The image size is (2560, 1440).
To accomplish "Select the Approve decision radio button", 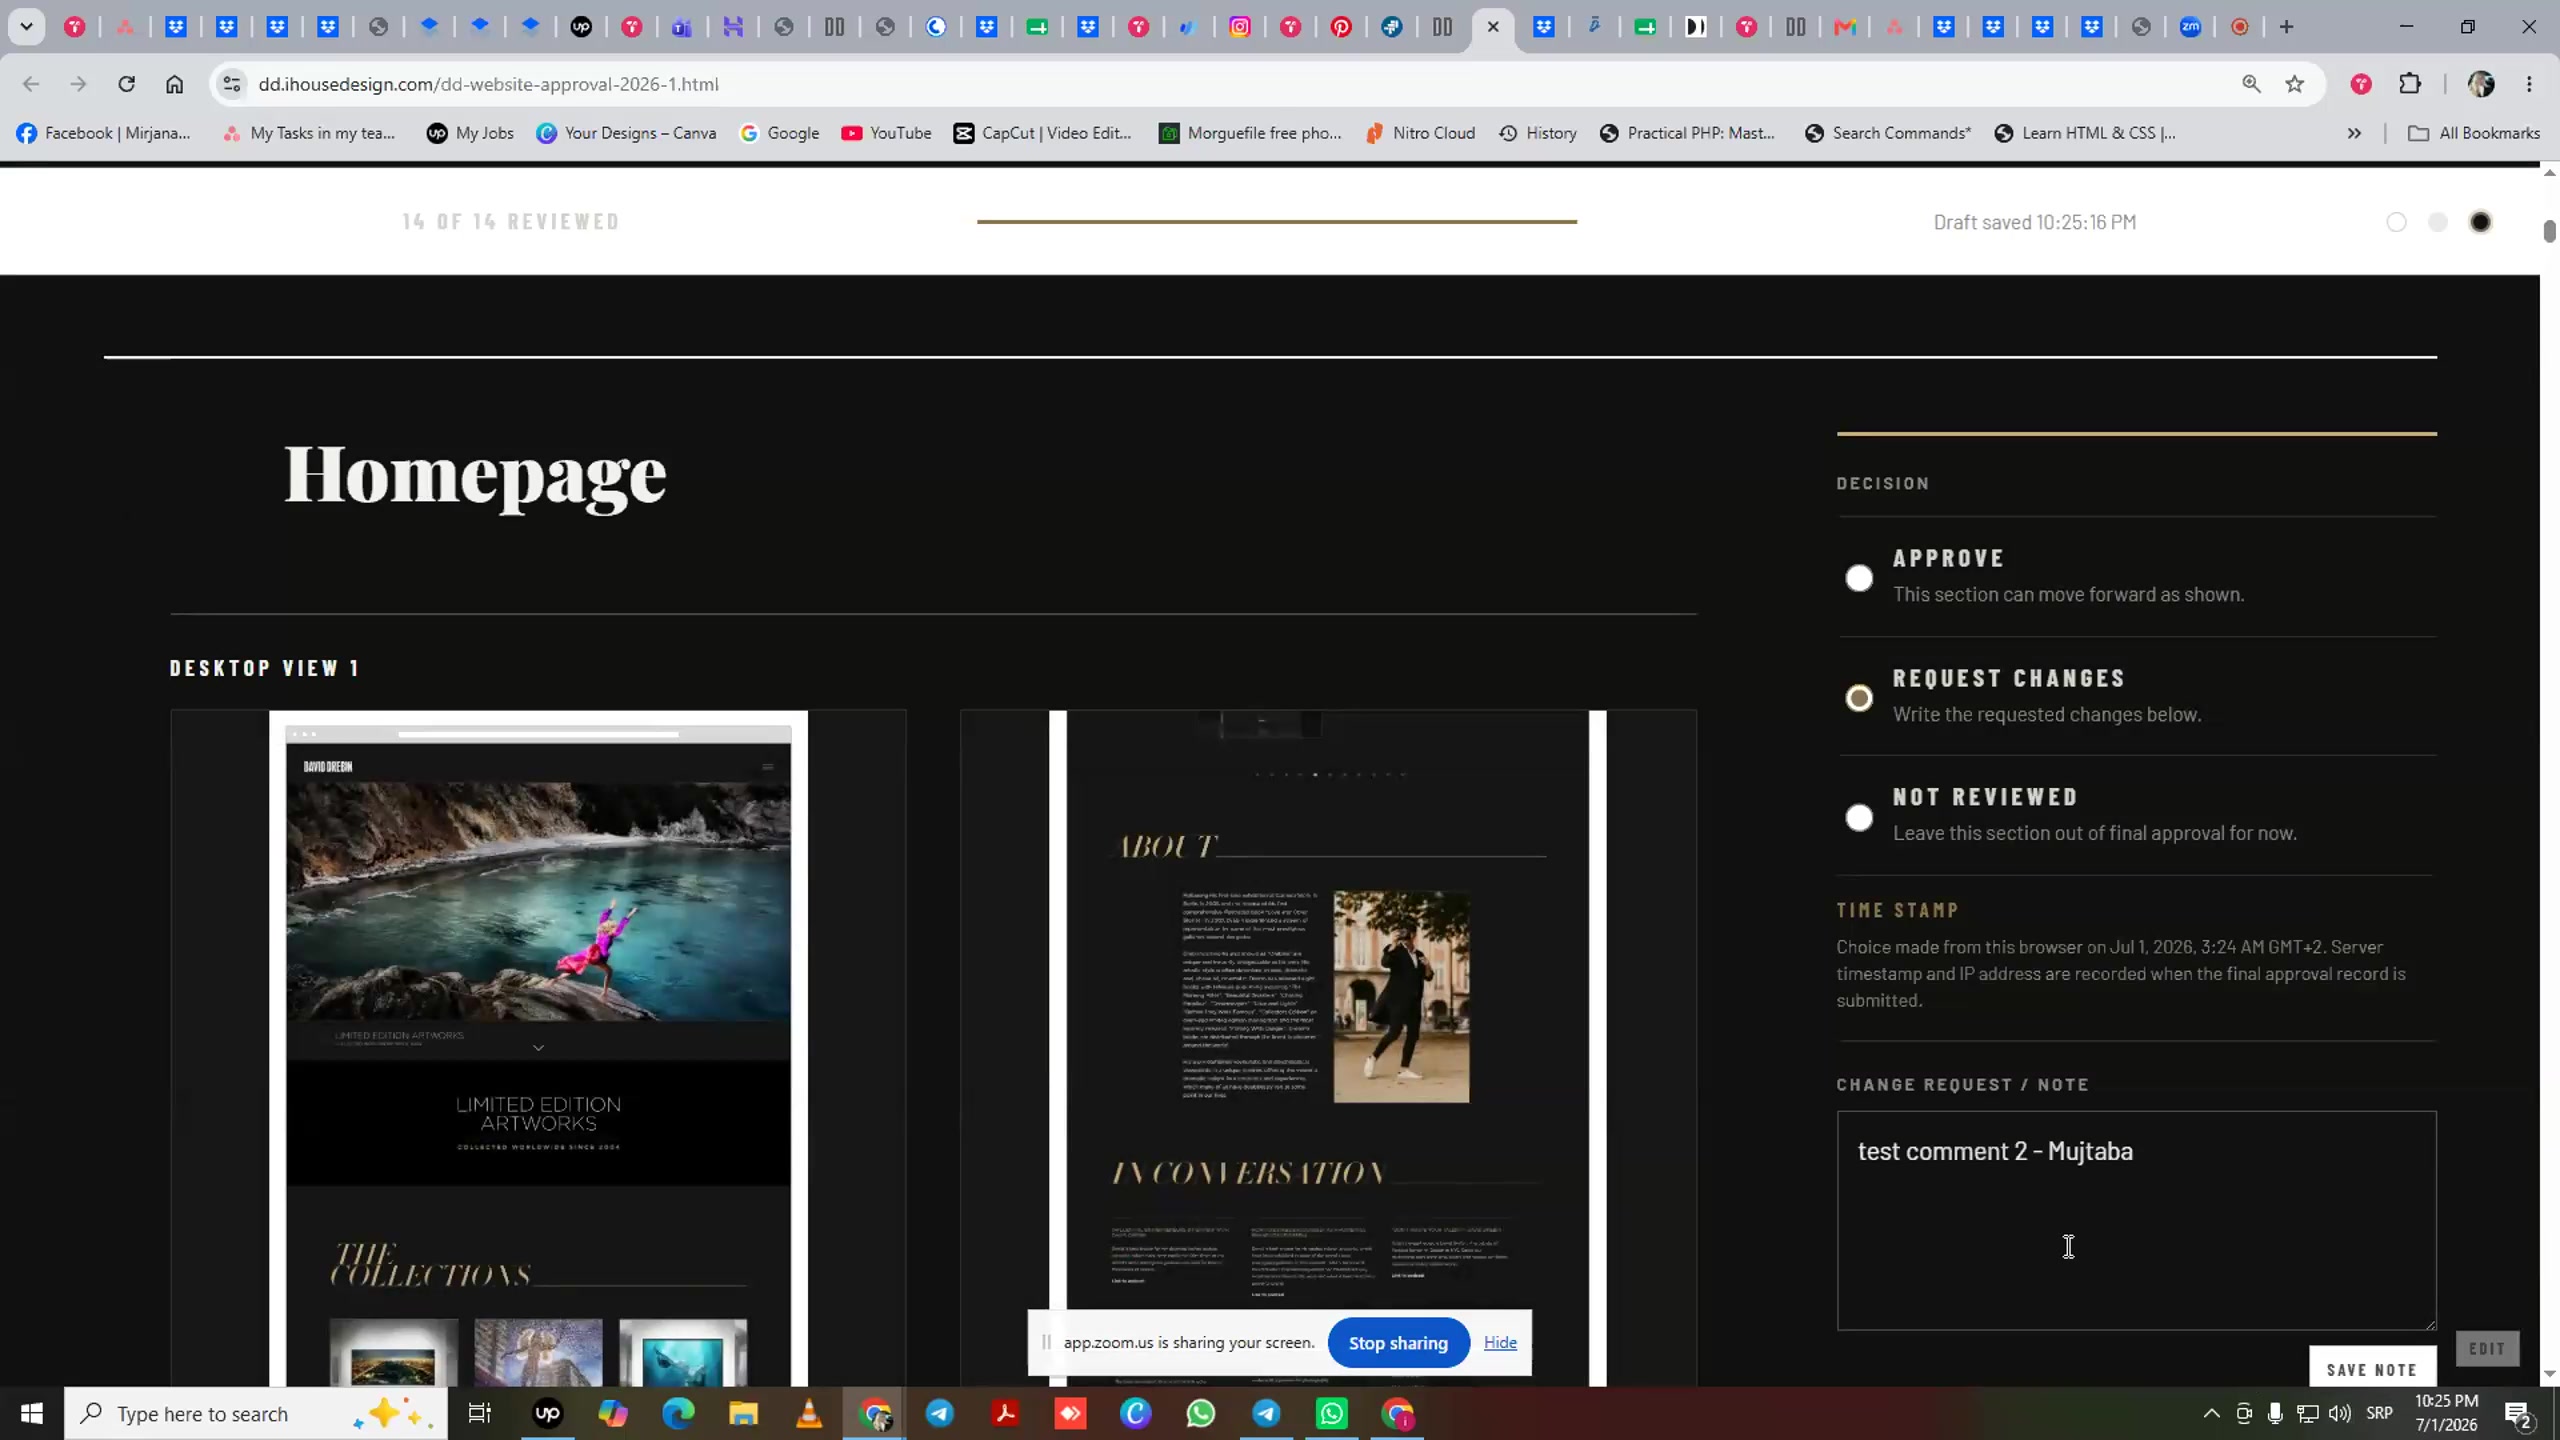I will coord(1859,578).
